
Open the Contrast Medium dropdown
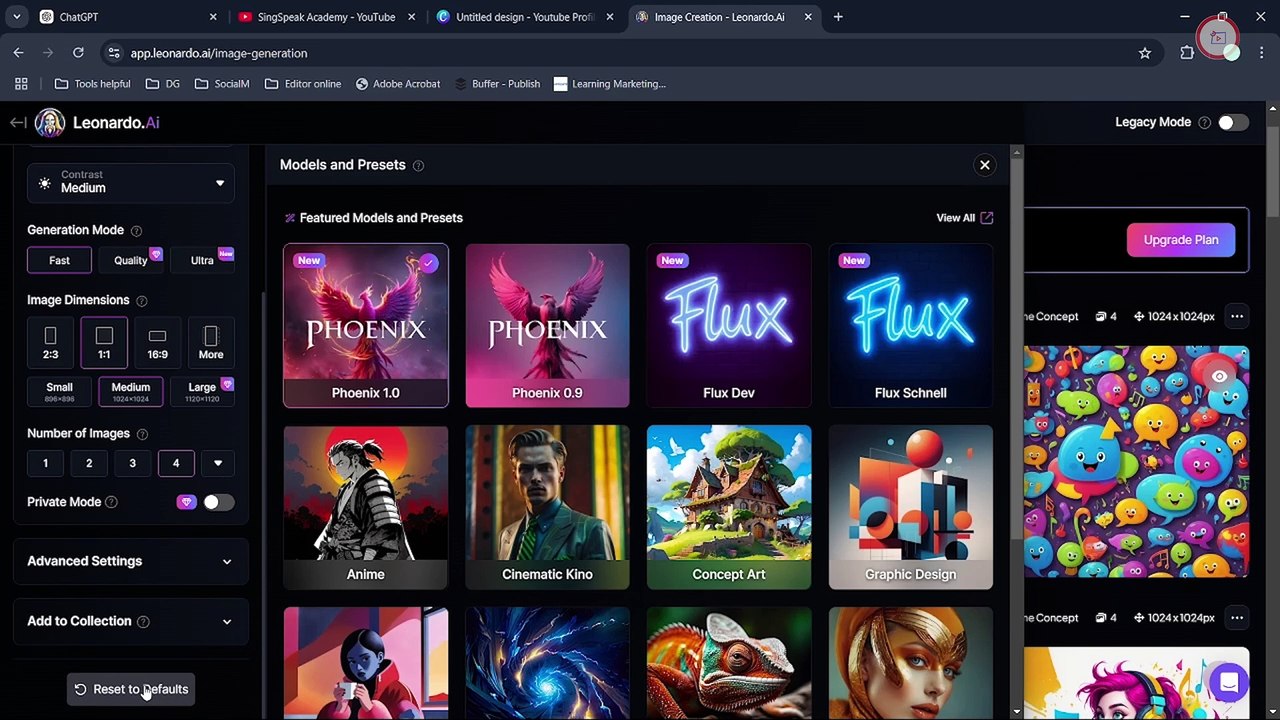pyautogui.click(x=131, y=182)
